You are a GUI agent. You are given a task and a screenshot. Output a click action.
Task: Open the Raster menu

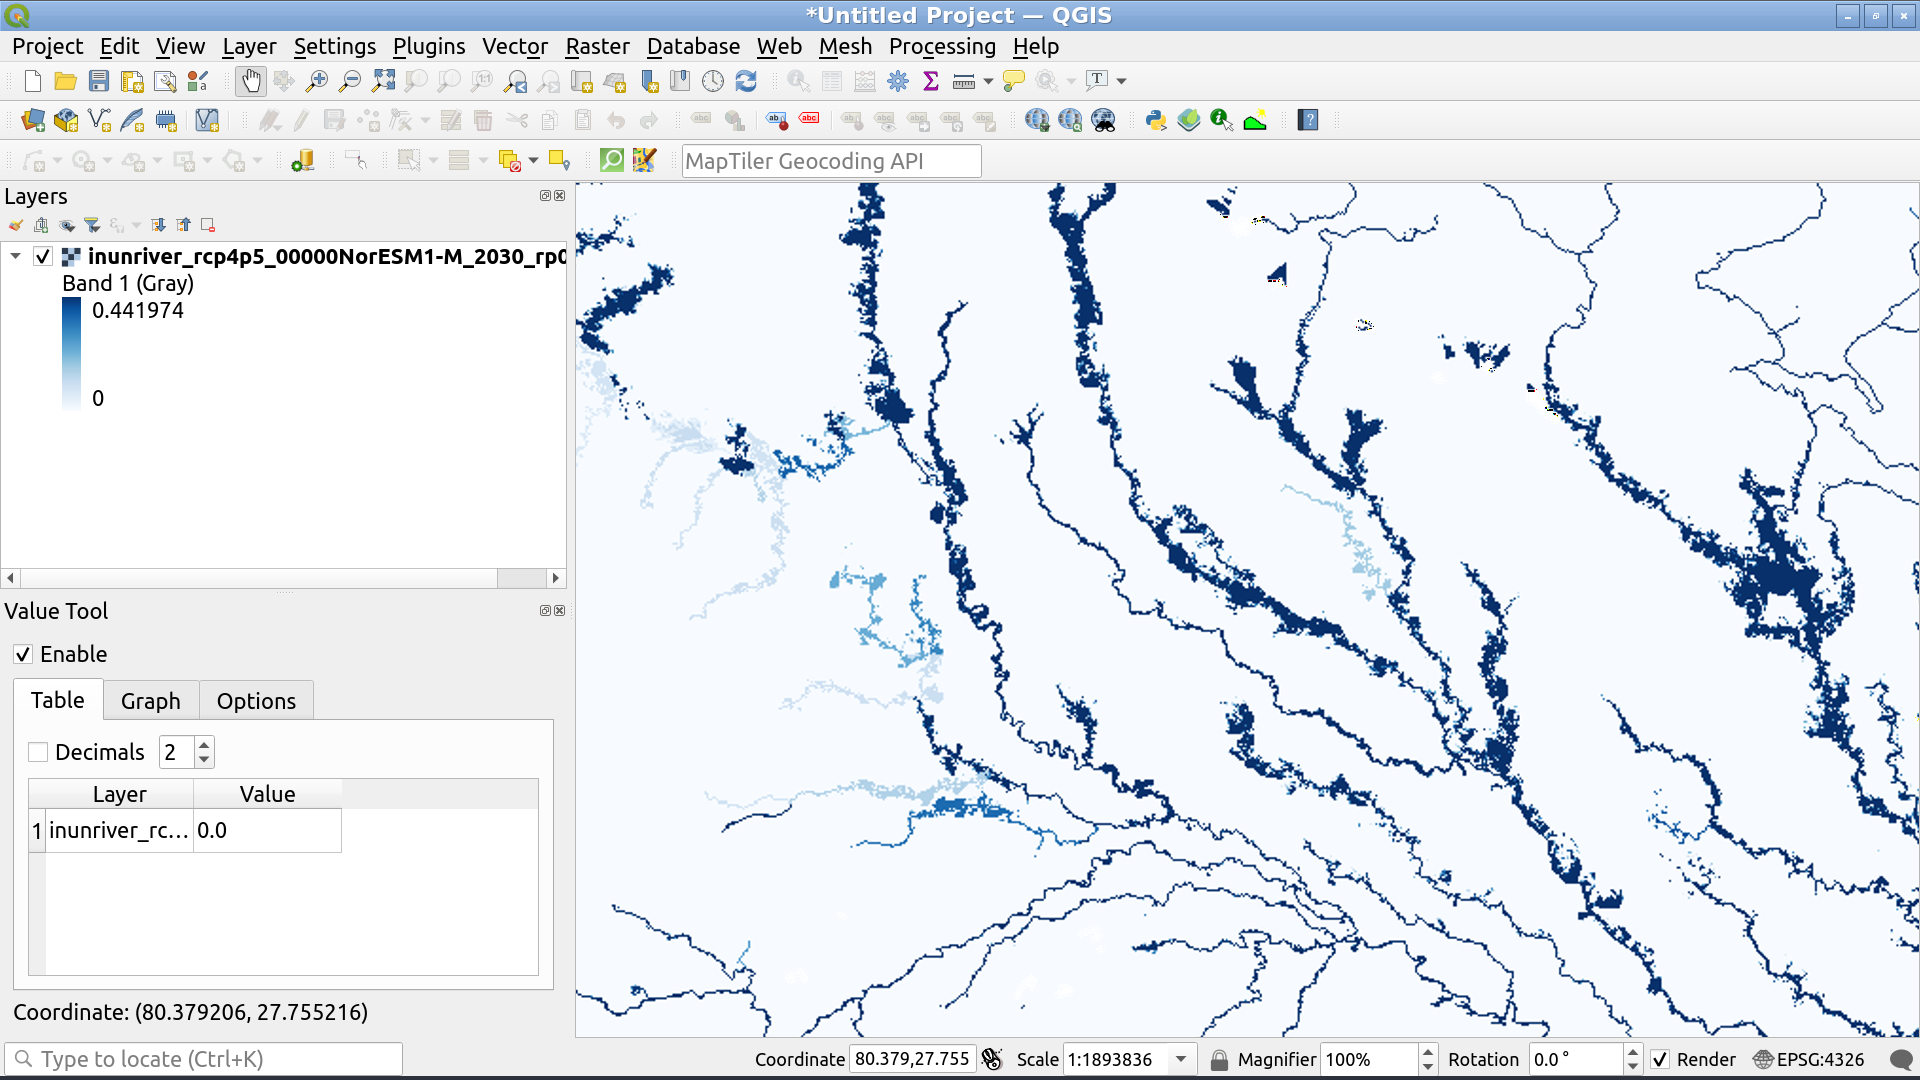[597, 46]
